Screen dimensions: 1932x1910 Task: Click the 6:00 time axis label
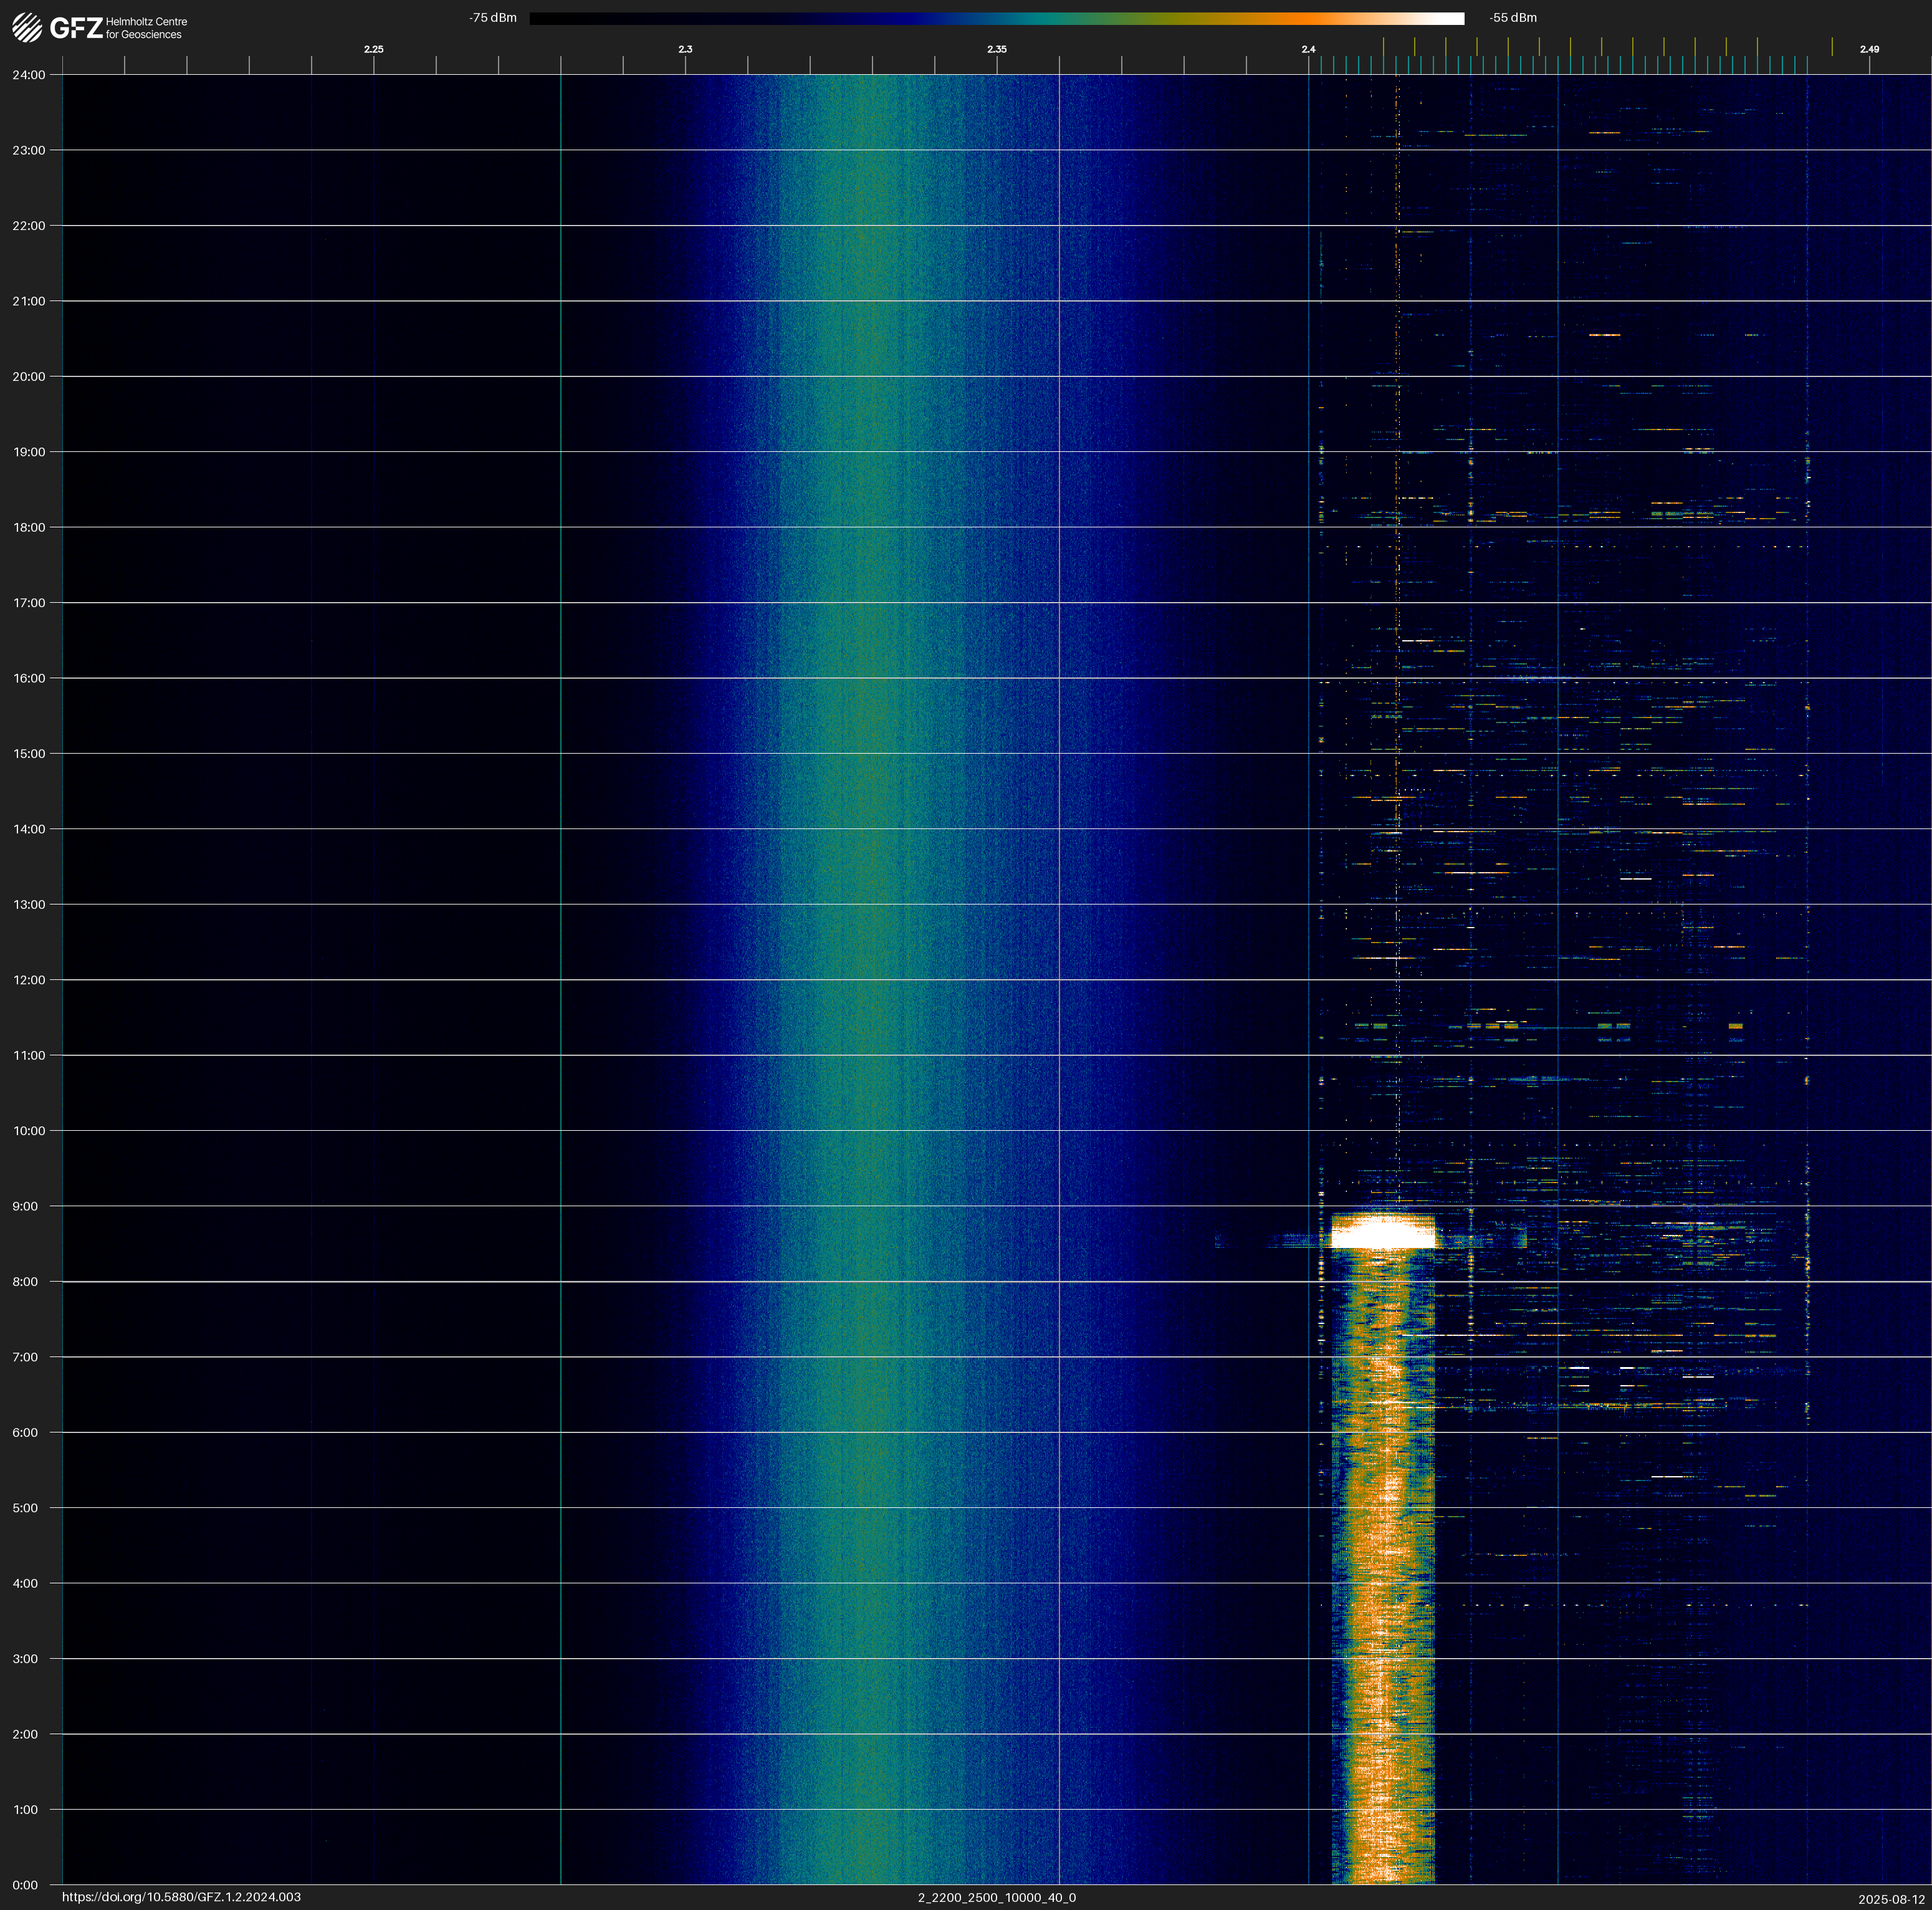[x=25, y=1432]
